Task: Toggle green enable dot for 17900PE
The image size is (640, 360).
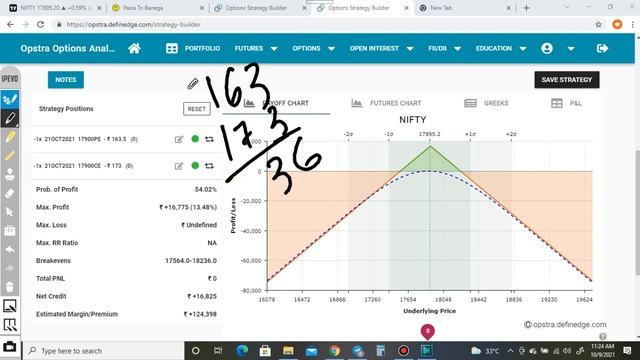Action: [195, 139]
